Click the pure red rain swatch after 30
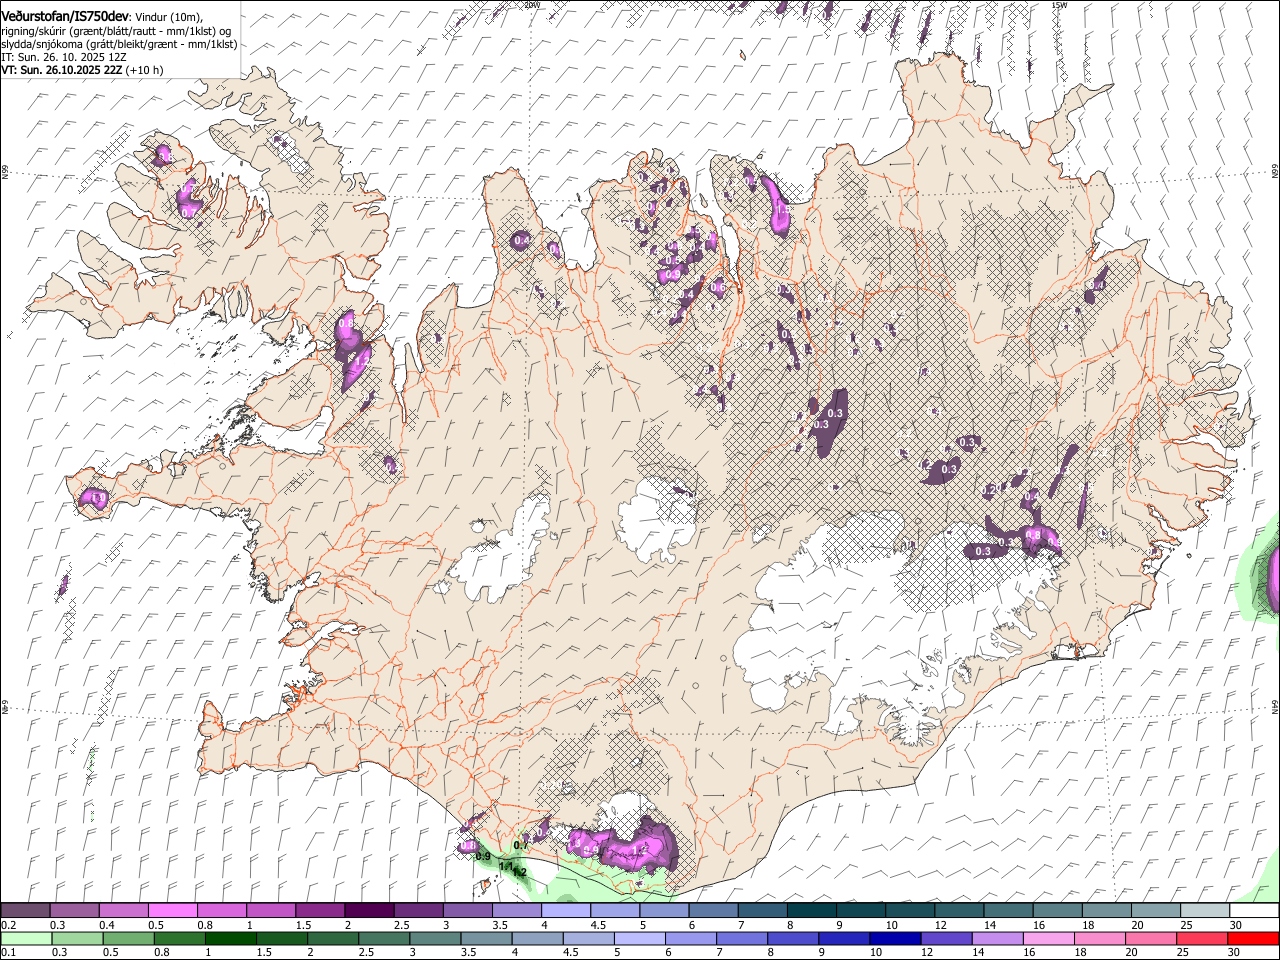The height and width of the screenshot is (960, 1280). coord(1254,938)
